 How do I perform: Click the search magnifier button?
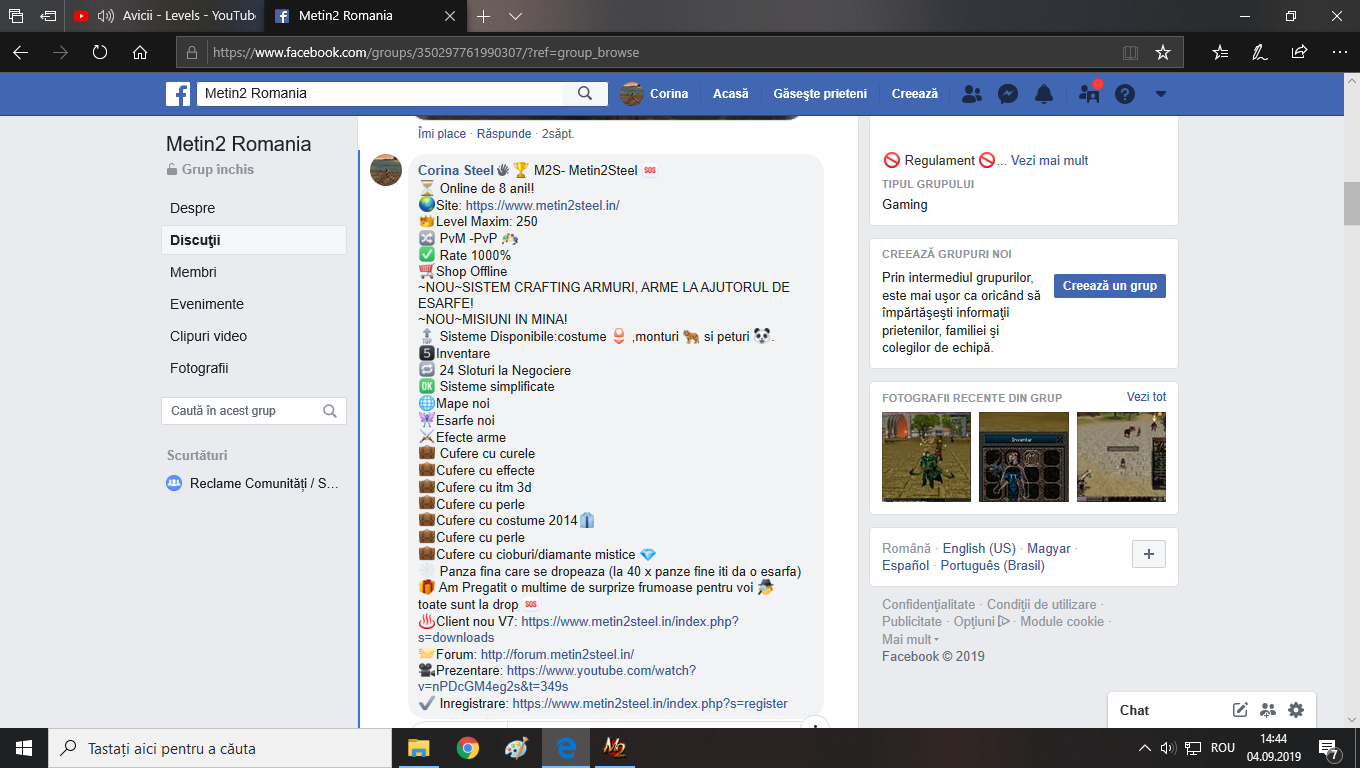click(585, 93)
